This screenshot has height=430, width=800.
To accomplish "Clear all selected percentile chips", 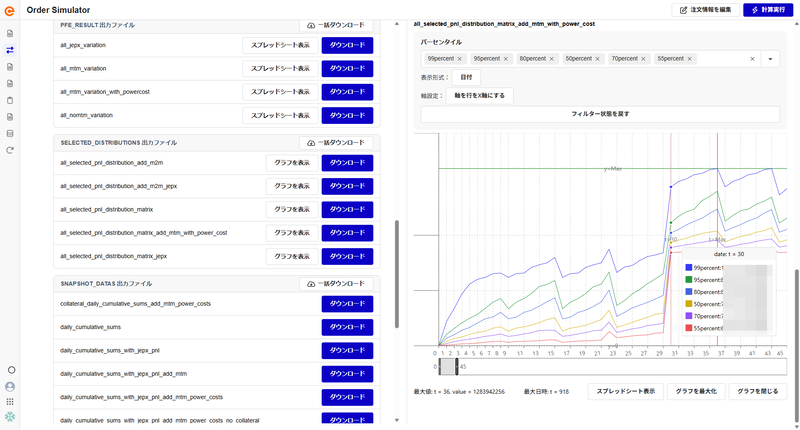I will coord(752,59).
